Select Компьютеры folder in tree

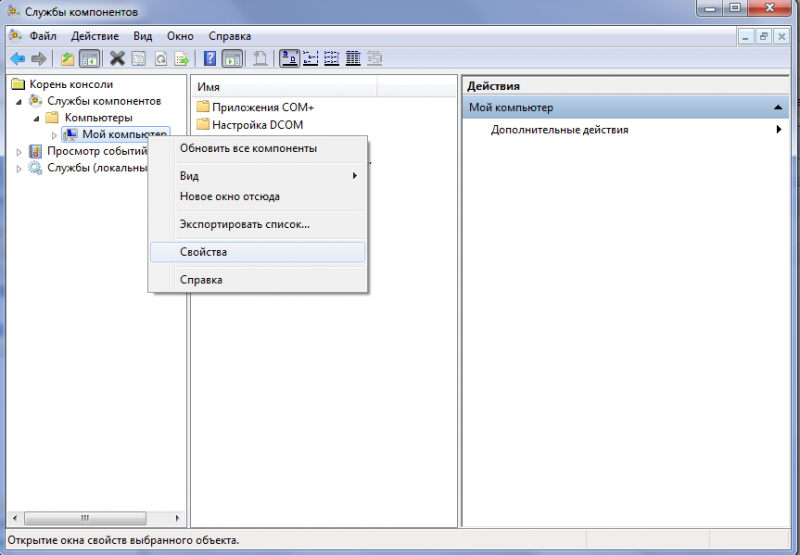98,118
